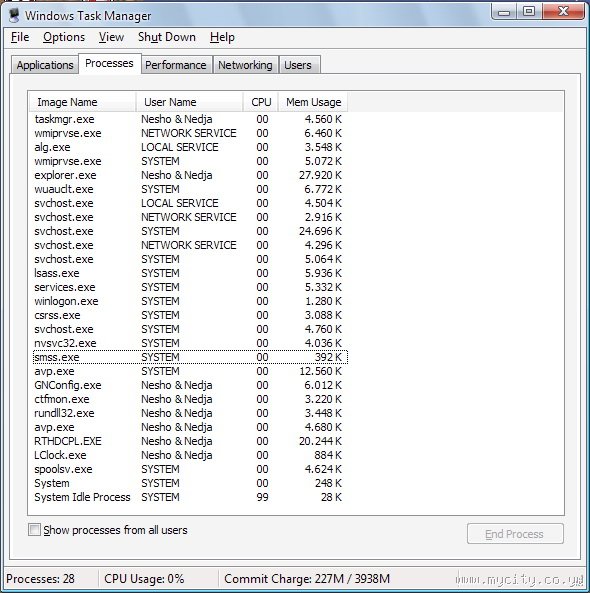The image size is (590, 593).
Task: Select the winlogon.exe process
Action: [x=190, y=301]
